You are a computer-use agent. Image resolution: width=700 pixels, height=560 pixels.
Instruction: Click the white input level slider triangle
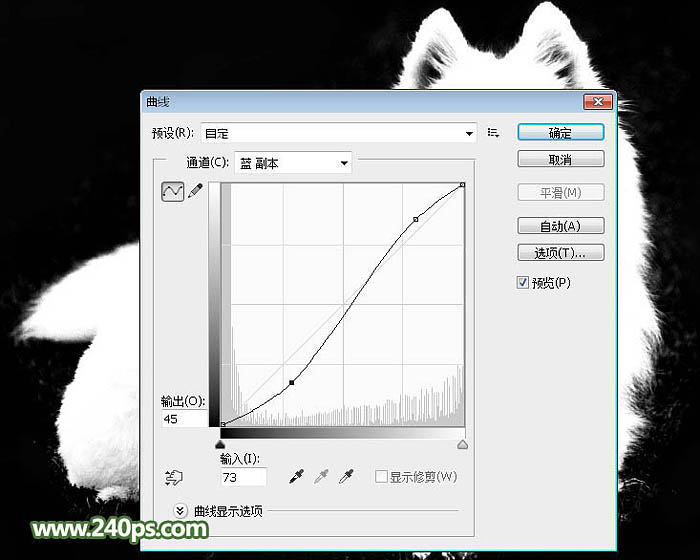tap(462, 444)
